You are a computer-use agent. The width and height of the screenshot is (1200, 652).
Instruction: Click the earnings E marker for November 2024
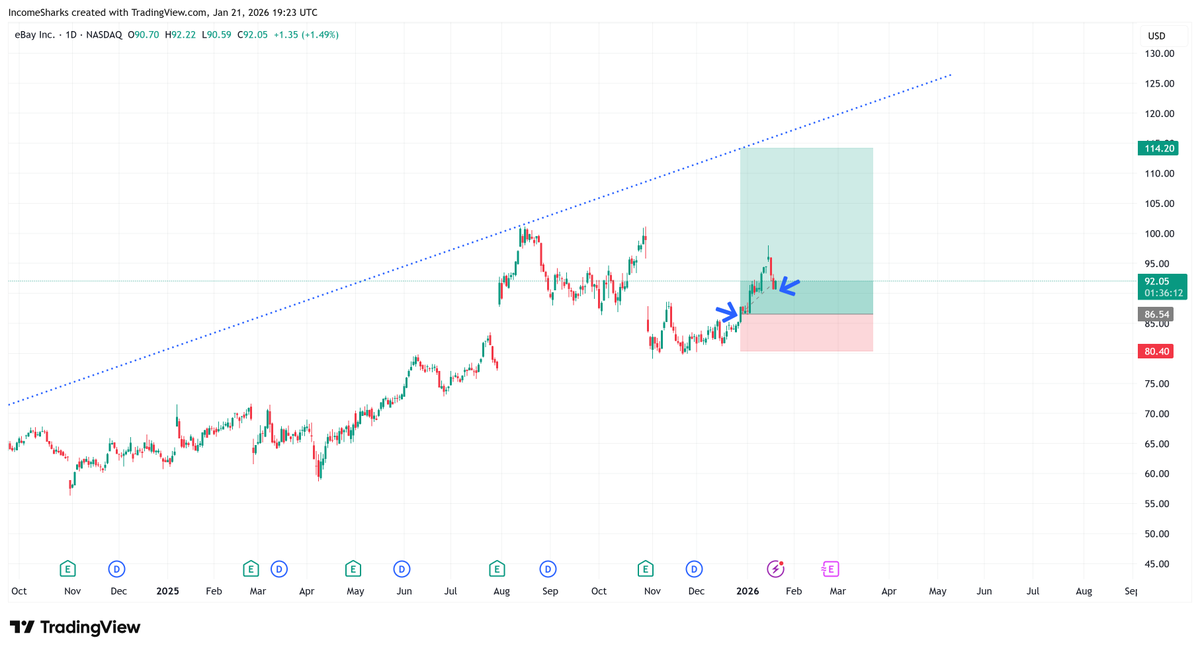[x=67, y=569]
